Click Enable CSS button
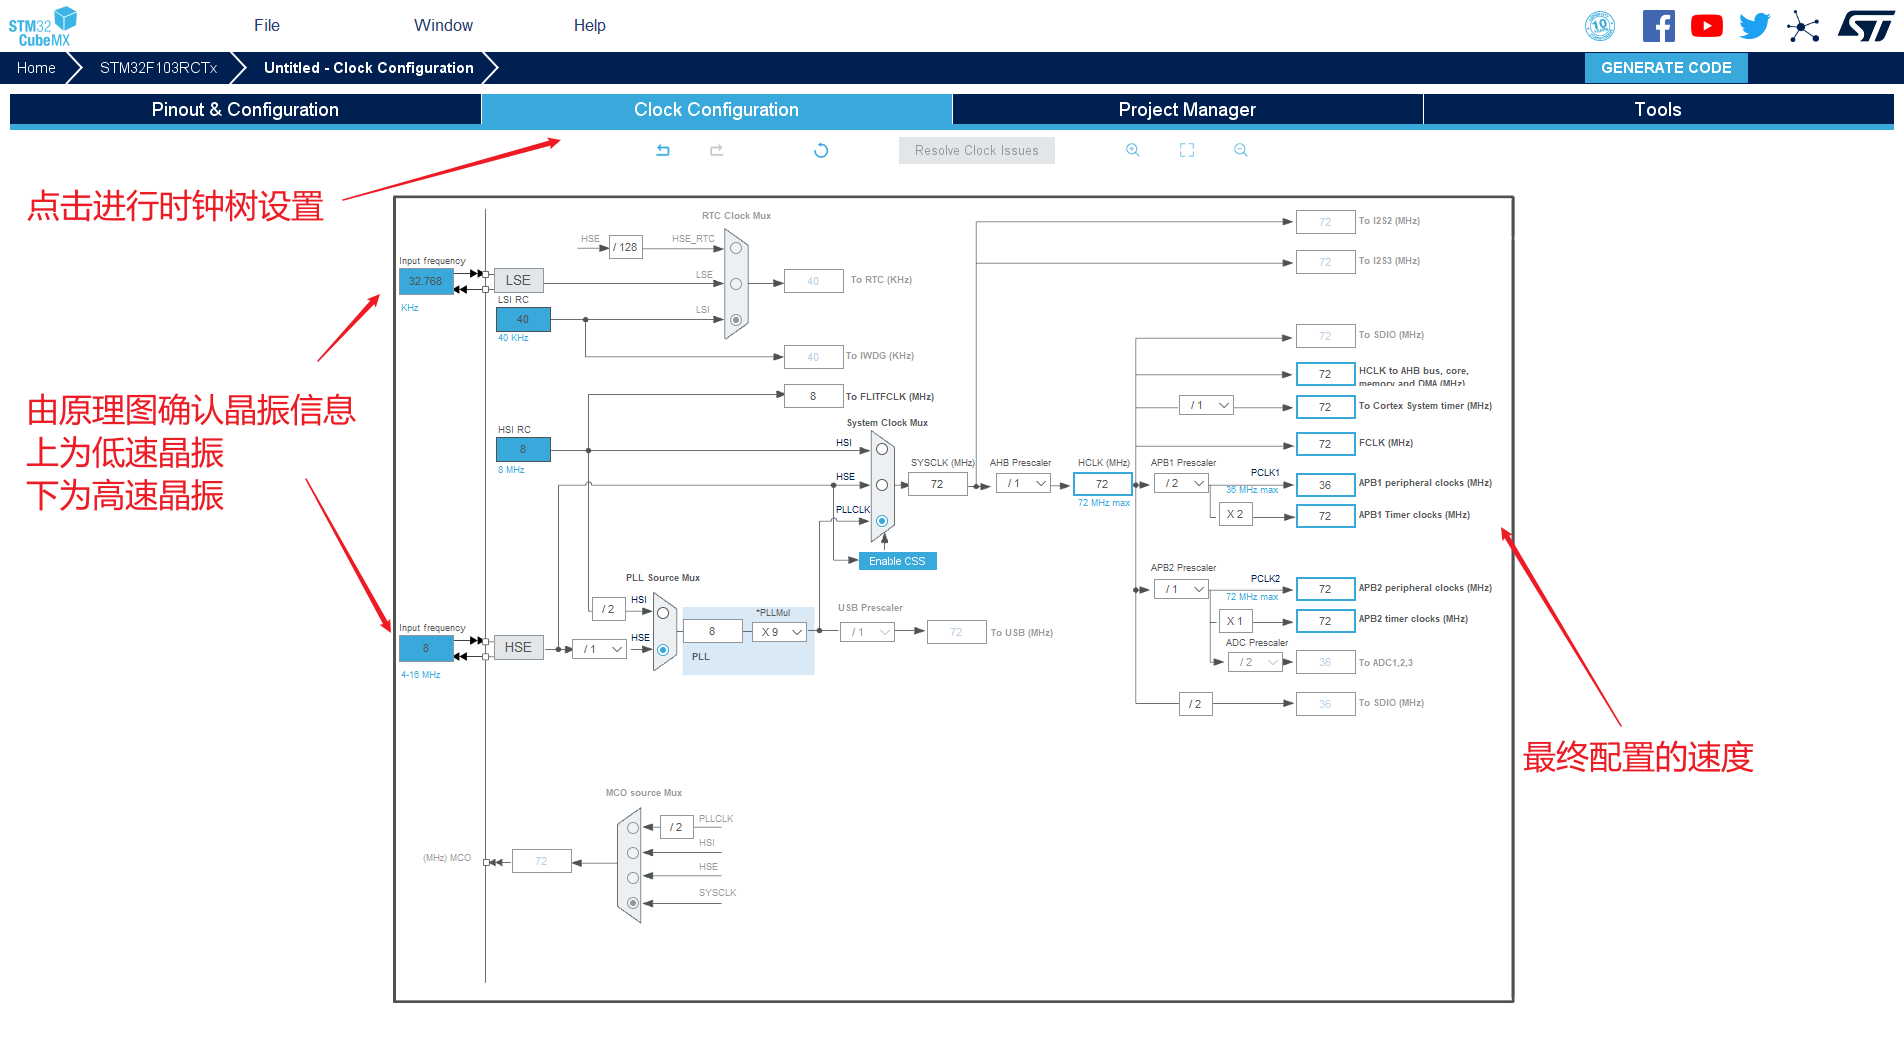 point(897,562)
